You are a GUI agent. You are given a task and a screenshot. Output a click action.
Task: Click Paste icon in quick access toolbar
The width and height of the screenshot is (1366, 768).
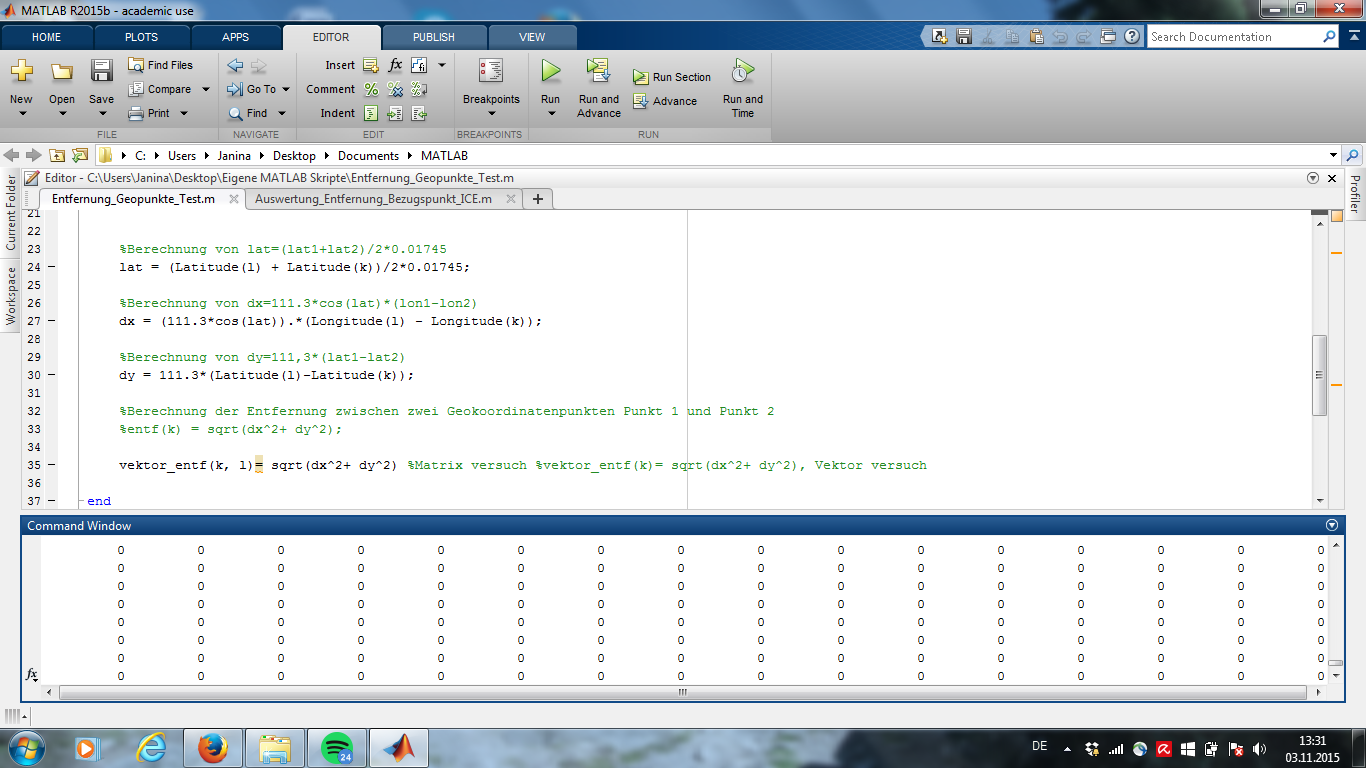coord(1035,37)
